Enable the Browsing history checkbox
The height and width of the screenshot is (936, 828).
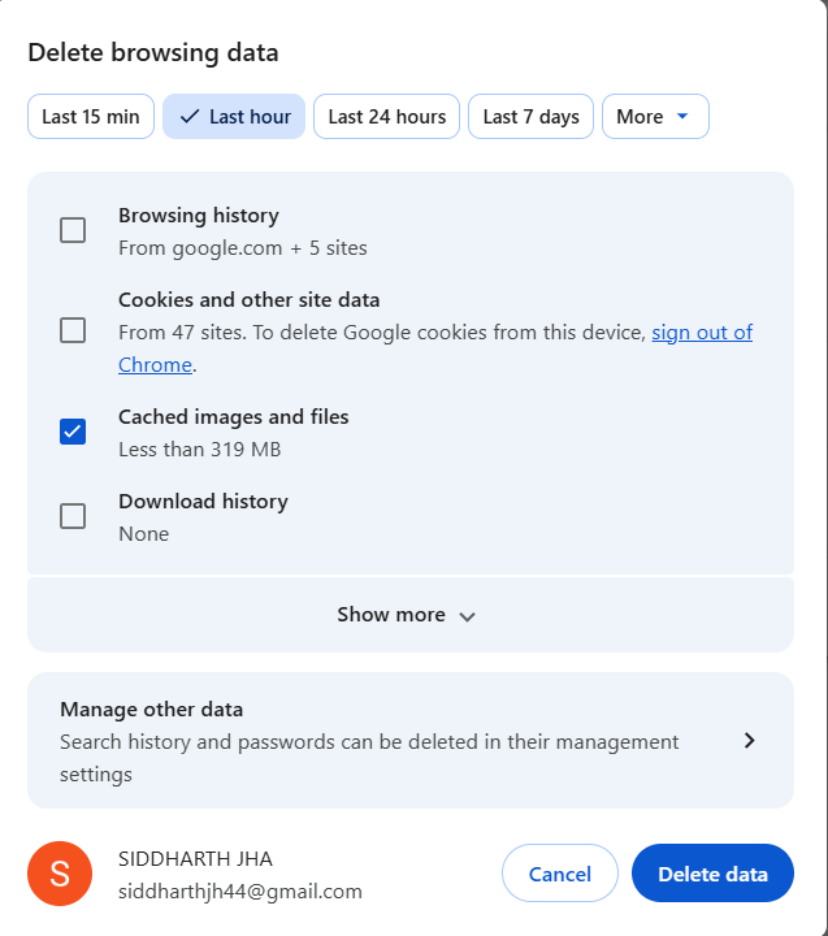point(73,231)
